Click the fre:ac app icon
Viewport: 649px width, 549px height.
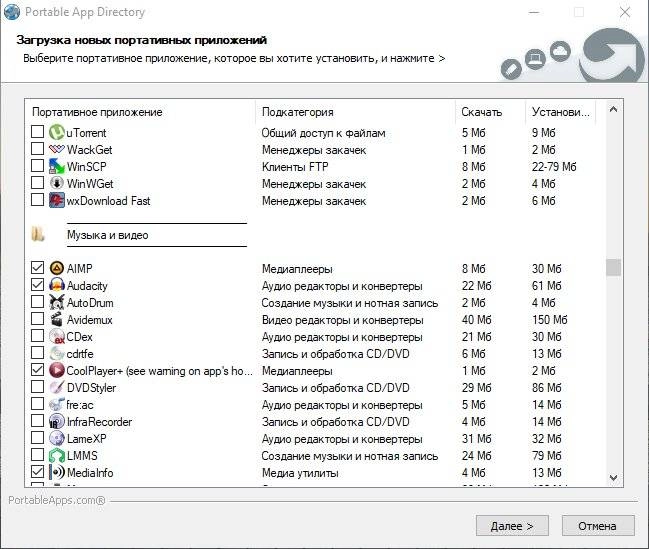[57, 404]
